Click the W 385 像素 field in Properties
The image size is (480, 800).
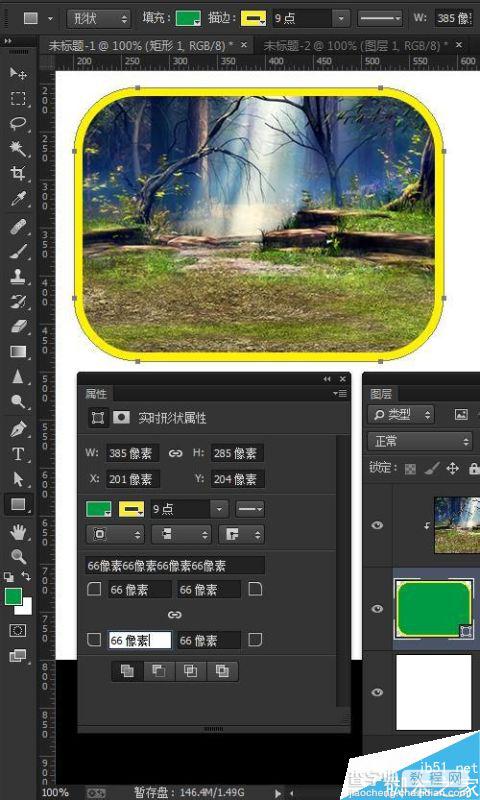coord(133,453)
